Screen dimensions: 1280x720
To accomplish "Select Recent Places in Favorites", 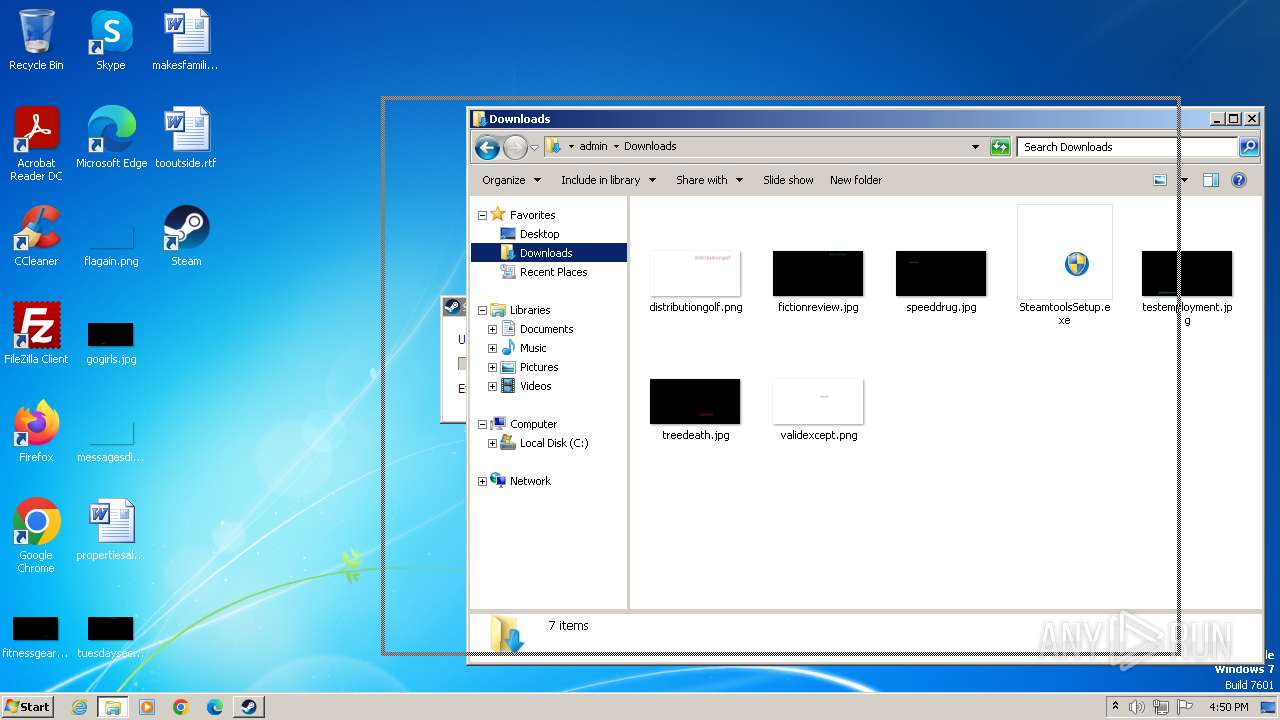I will pyautogui.click(x=553, y=272).
